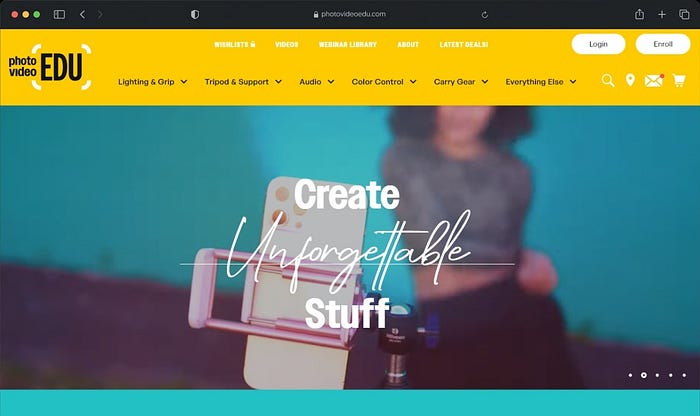Viewport: 700px width, 416px height.
Task: Select the first carousel slide dot
Action: tap(630, 375)
